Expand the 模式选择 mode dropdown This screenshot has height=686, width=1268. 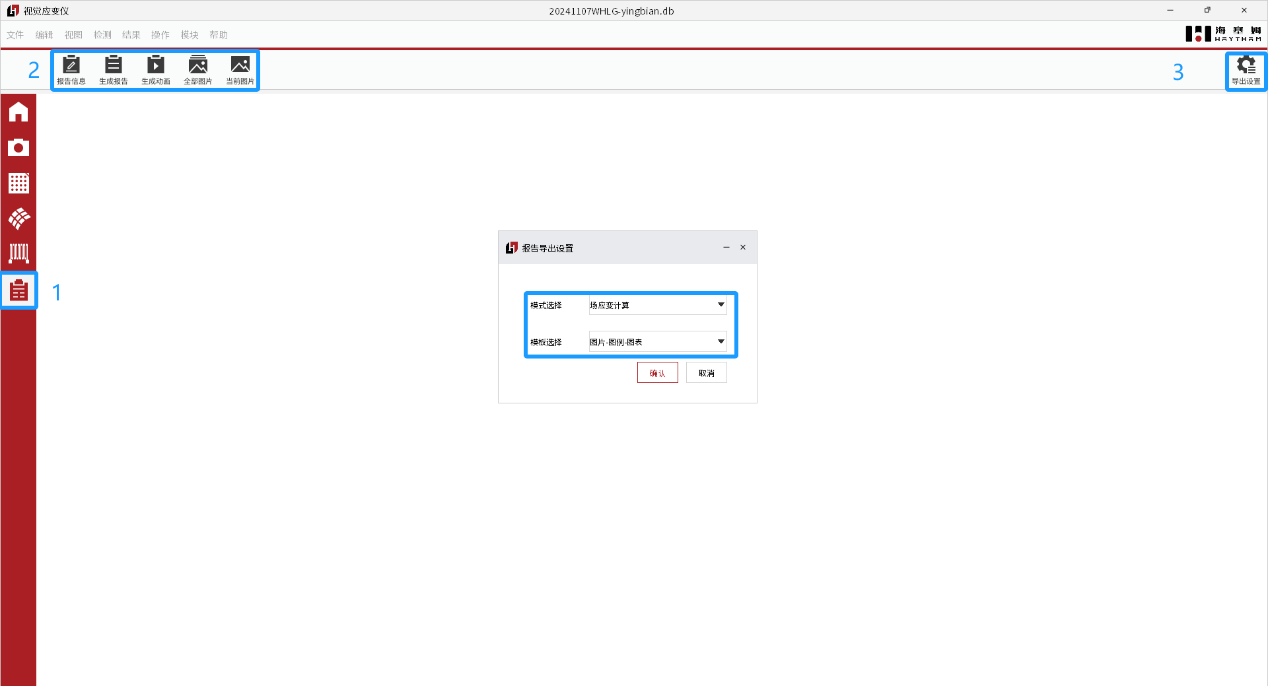pos(657,305)
